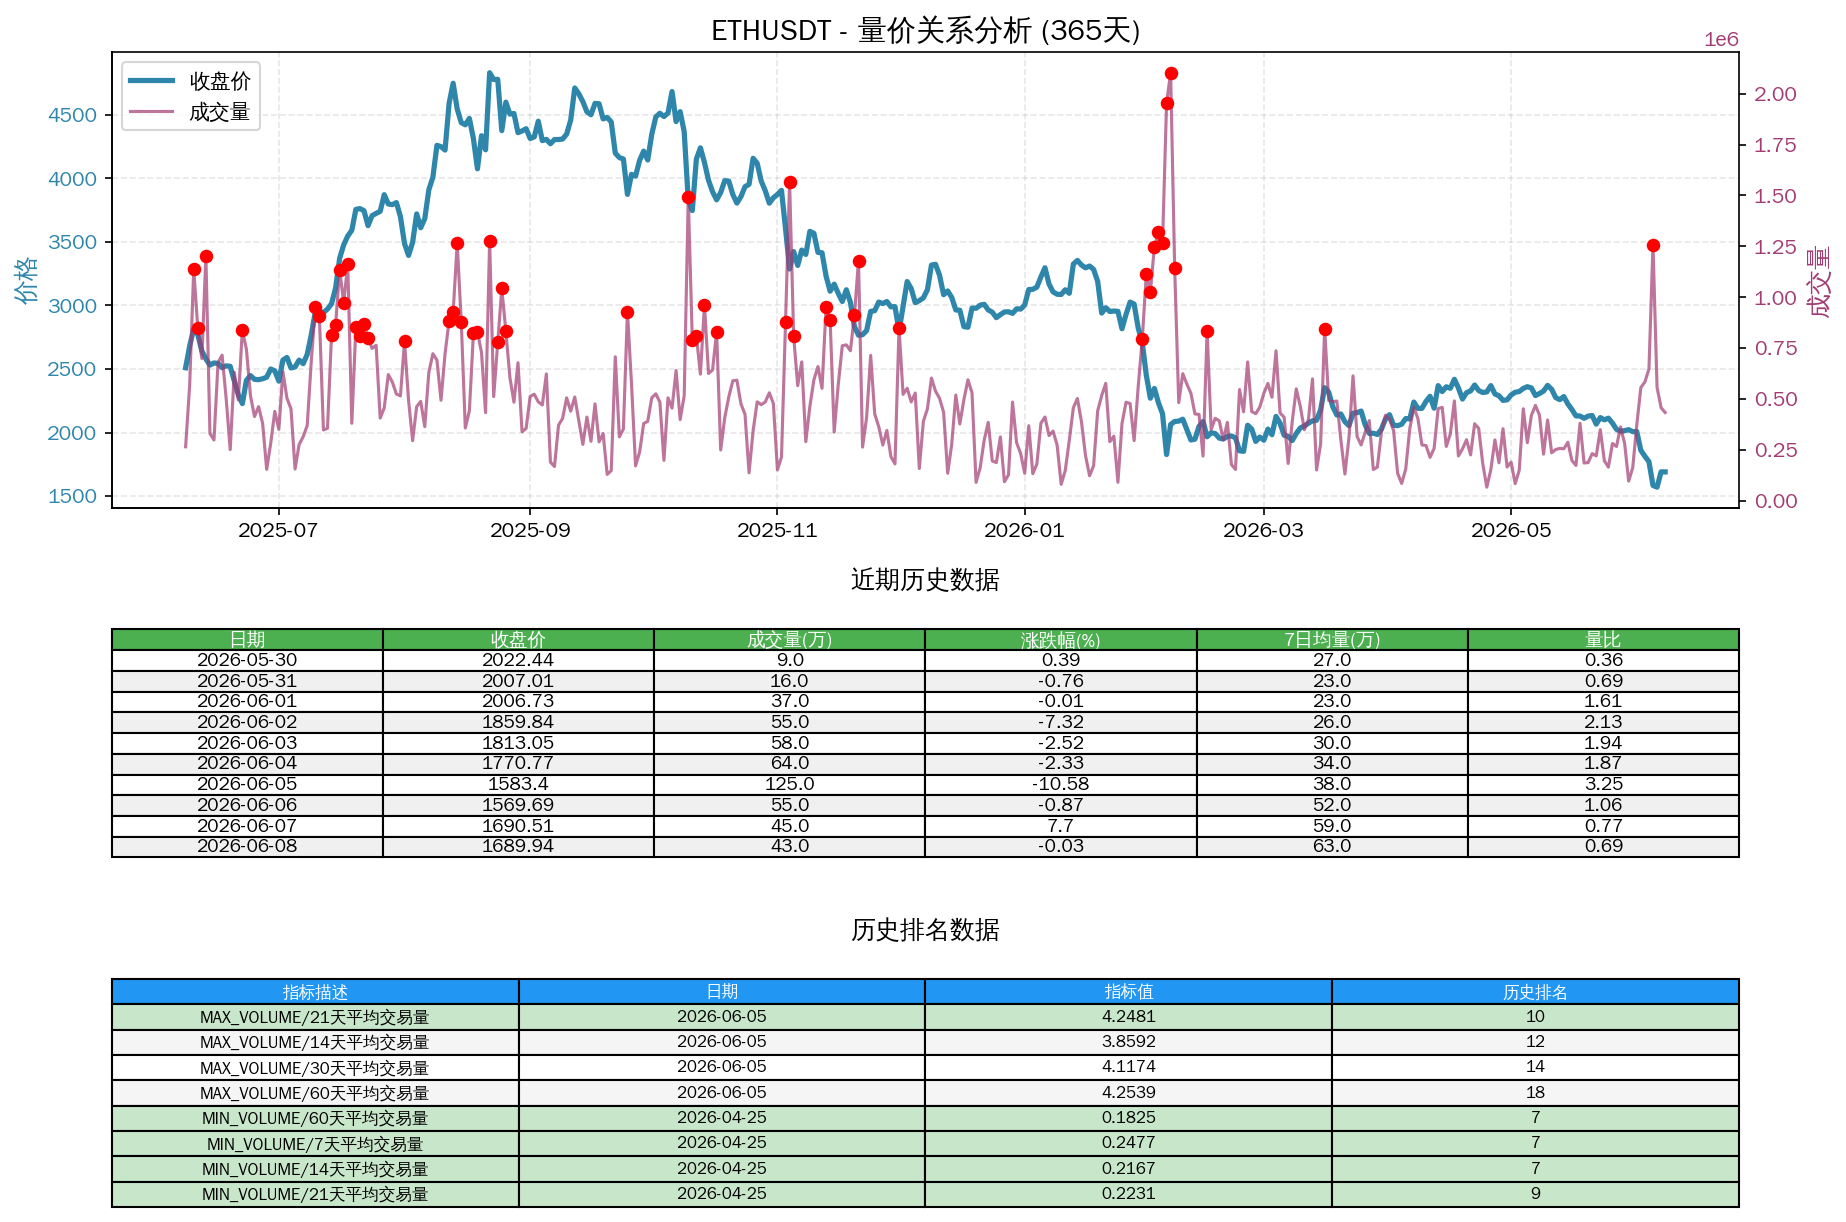Image resolution: width=1846 pixels, height=1222 pixels.
Task: Click indicator value 0.2477
Action: pyautogui.click(x=1129, y=1144)
